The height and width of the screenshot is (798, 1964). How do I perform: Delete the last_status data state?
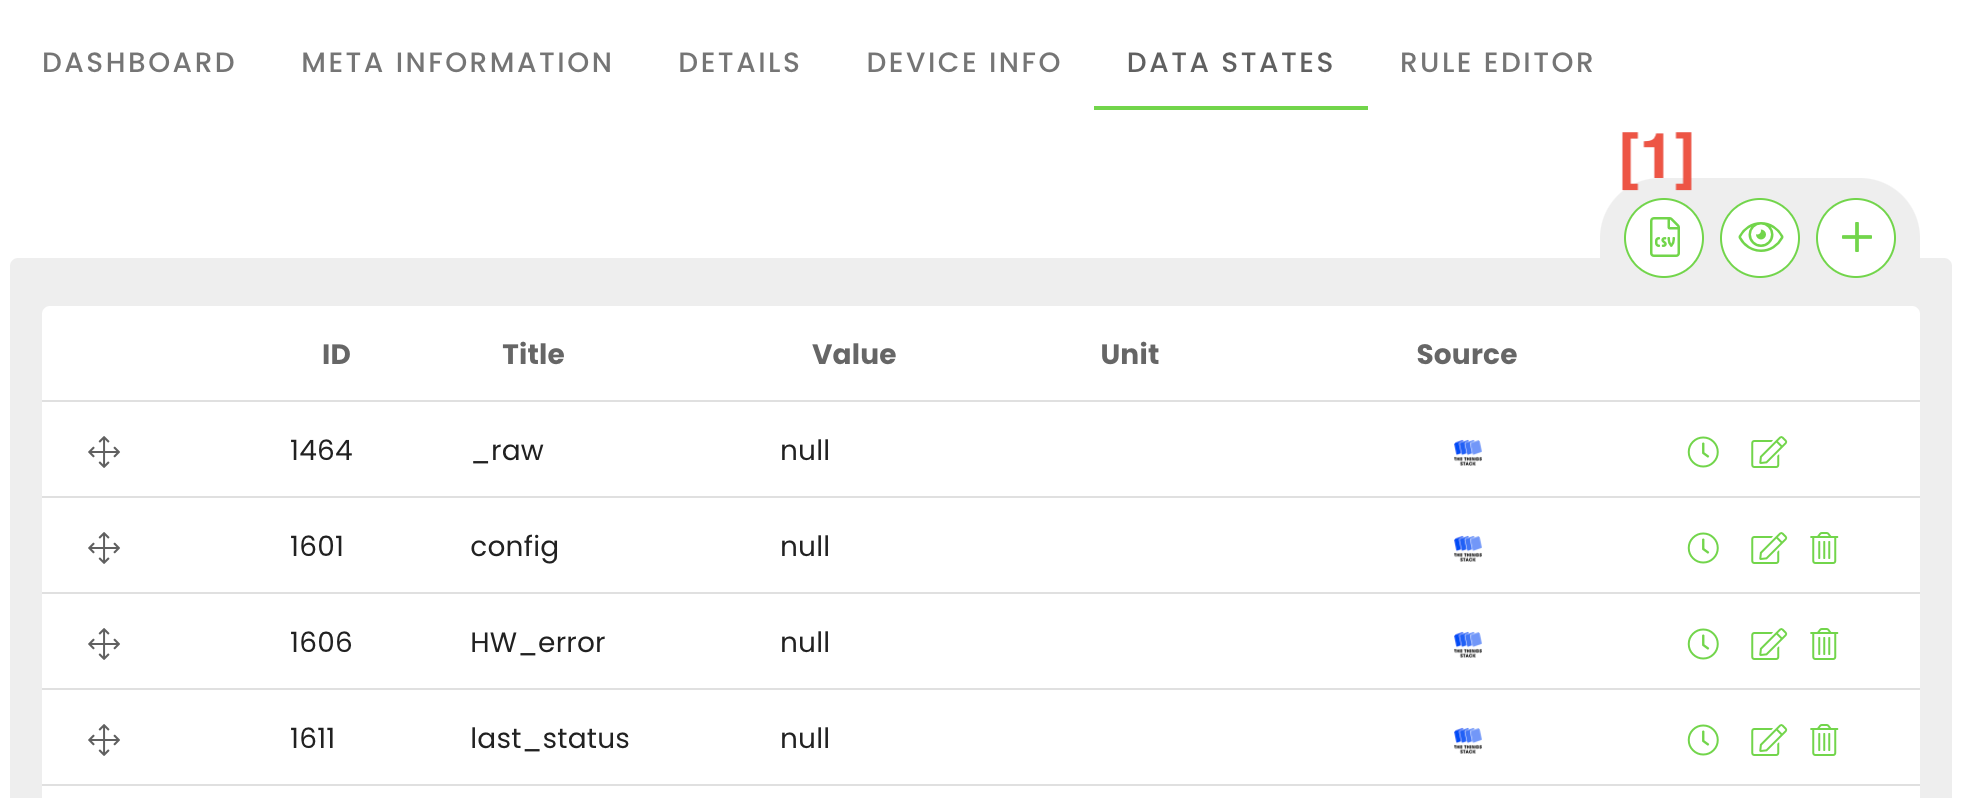tap(1824, 740)
